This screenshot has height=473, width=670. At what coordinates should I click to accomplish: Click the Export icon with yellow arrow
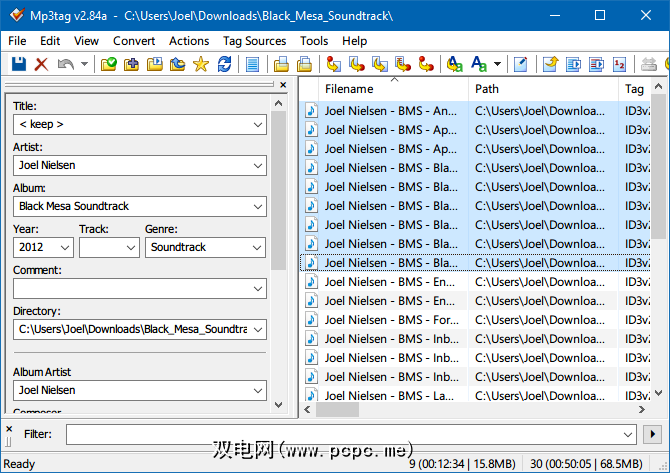[550, 65]
